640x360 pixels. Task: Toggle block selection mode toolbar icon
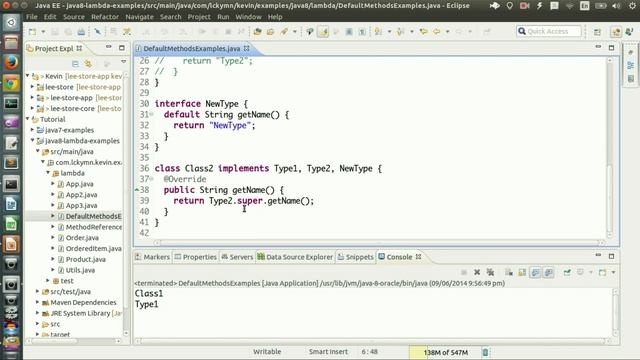pyautogui.click(x=349, y=31)
